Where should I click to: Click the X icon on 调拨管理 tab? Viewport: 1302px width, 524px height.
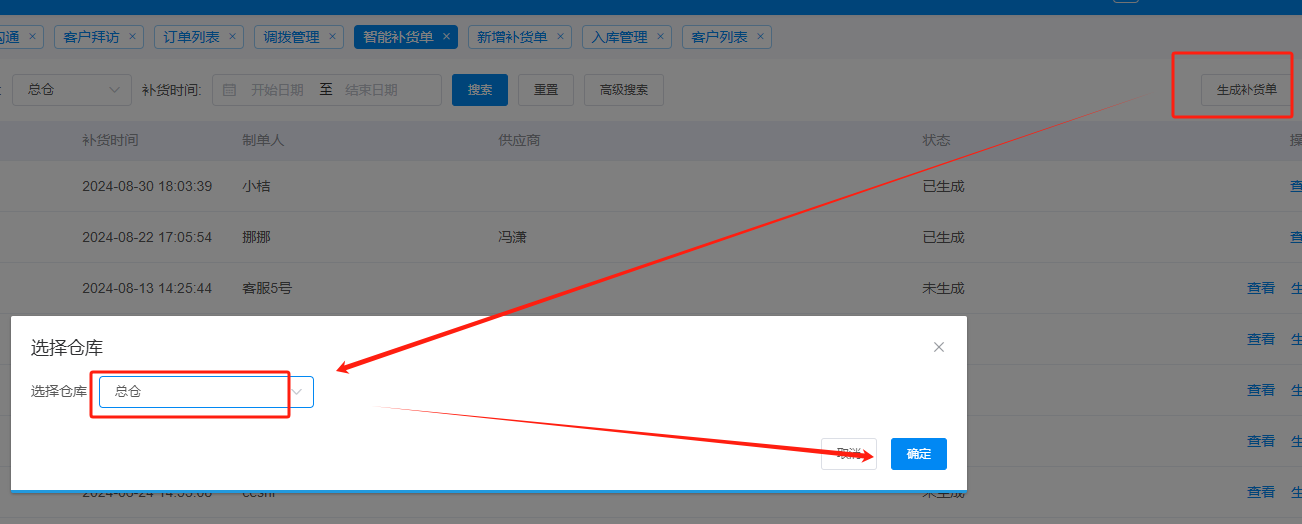pos(333,37)
